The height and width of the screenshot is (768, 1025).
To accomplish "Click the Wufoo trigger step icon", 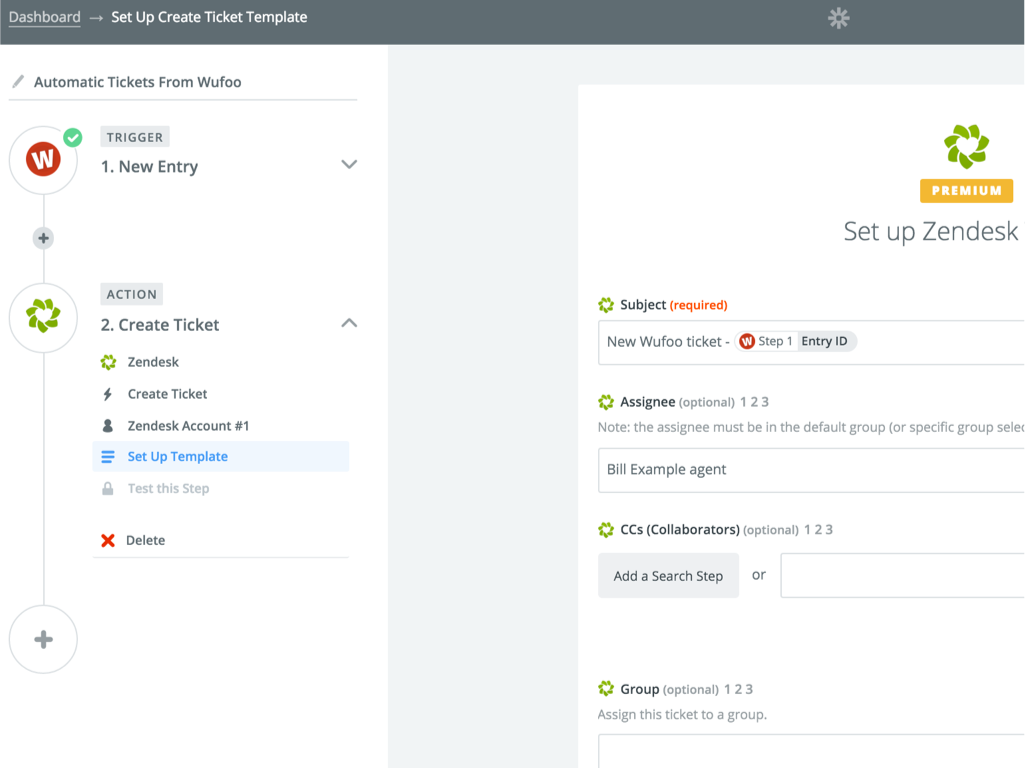I will click(43, 160).
